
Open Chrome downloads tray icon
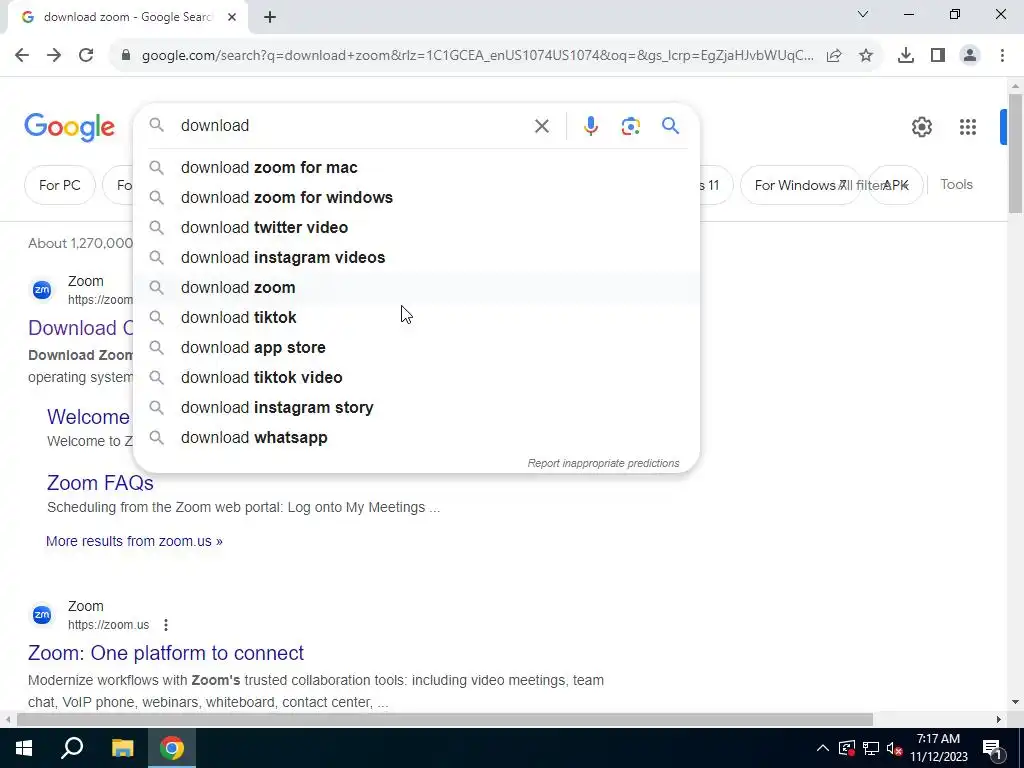coord(906,56)
